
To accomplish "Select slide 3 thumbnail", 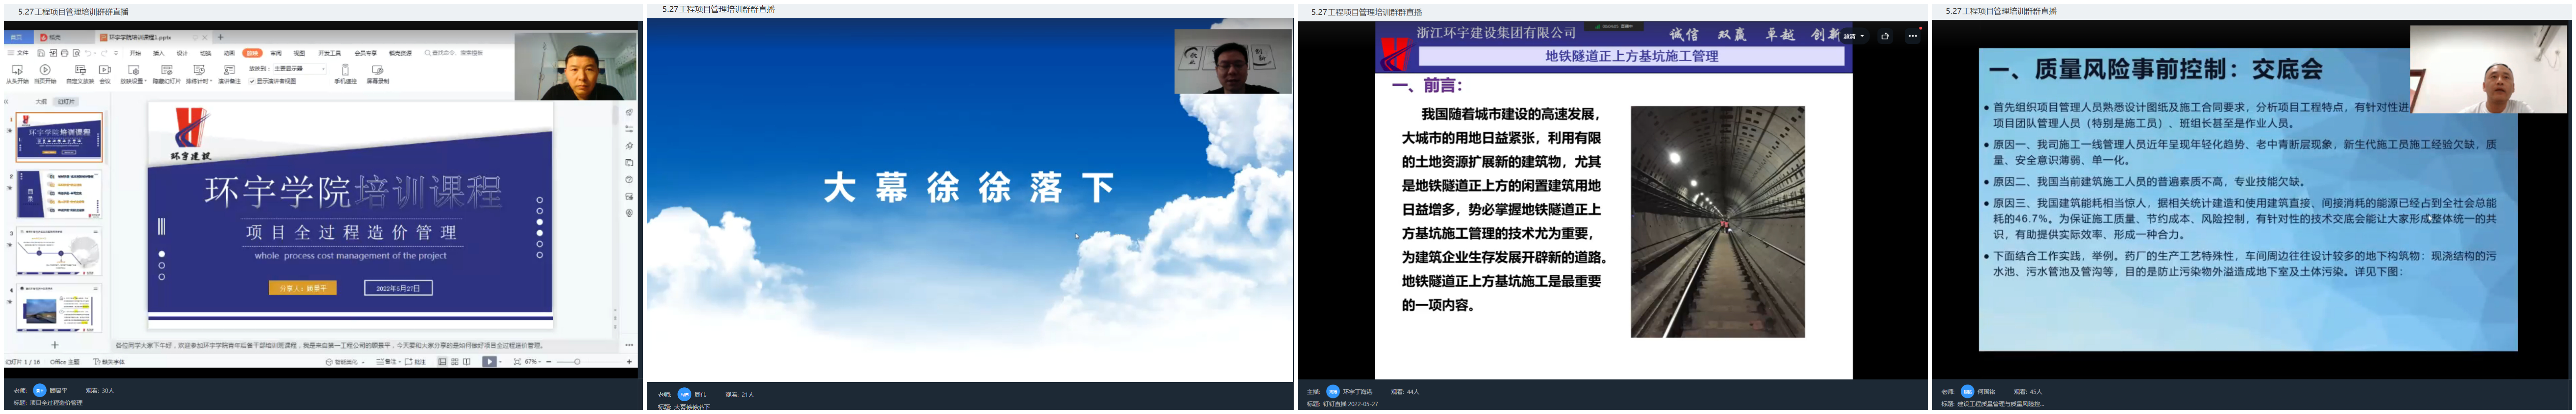I will click(59, 251).
